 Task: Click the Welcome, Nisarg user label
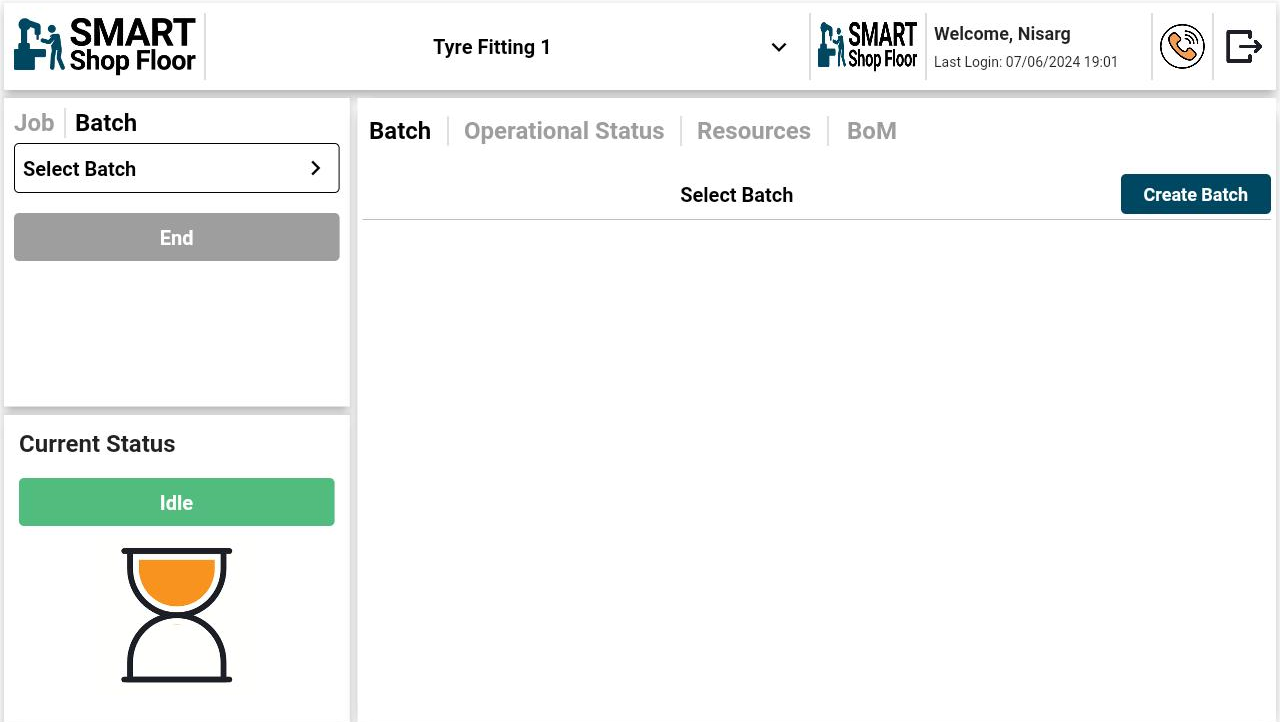pos(1002,34)
